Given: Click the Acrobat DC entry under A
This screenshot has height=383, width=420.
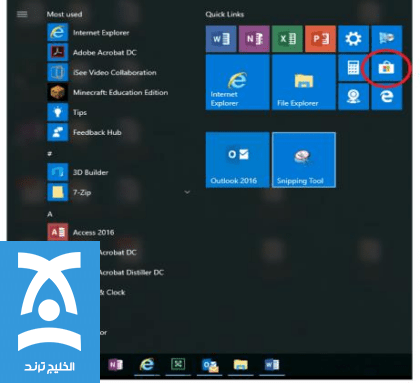Looking at the screenshot, I should coord(118,252).
